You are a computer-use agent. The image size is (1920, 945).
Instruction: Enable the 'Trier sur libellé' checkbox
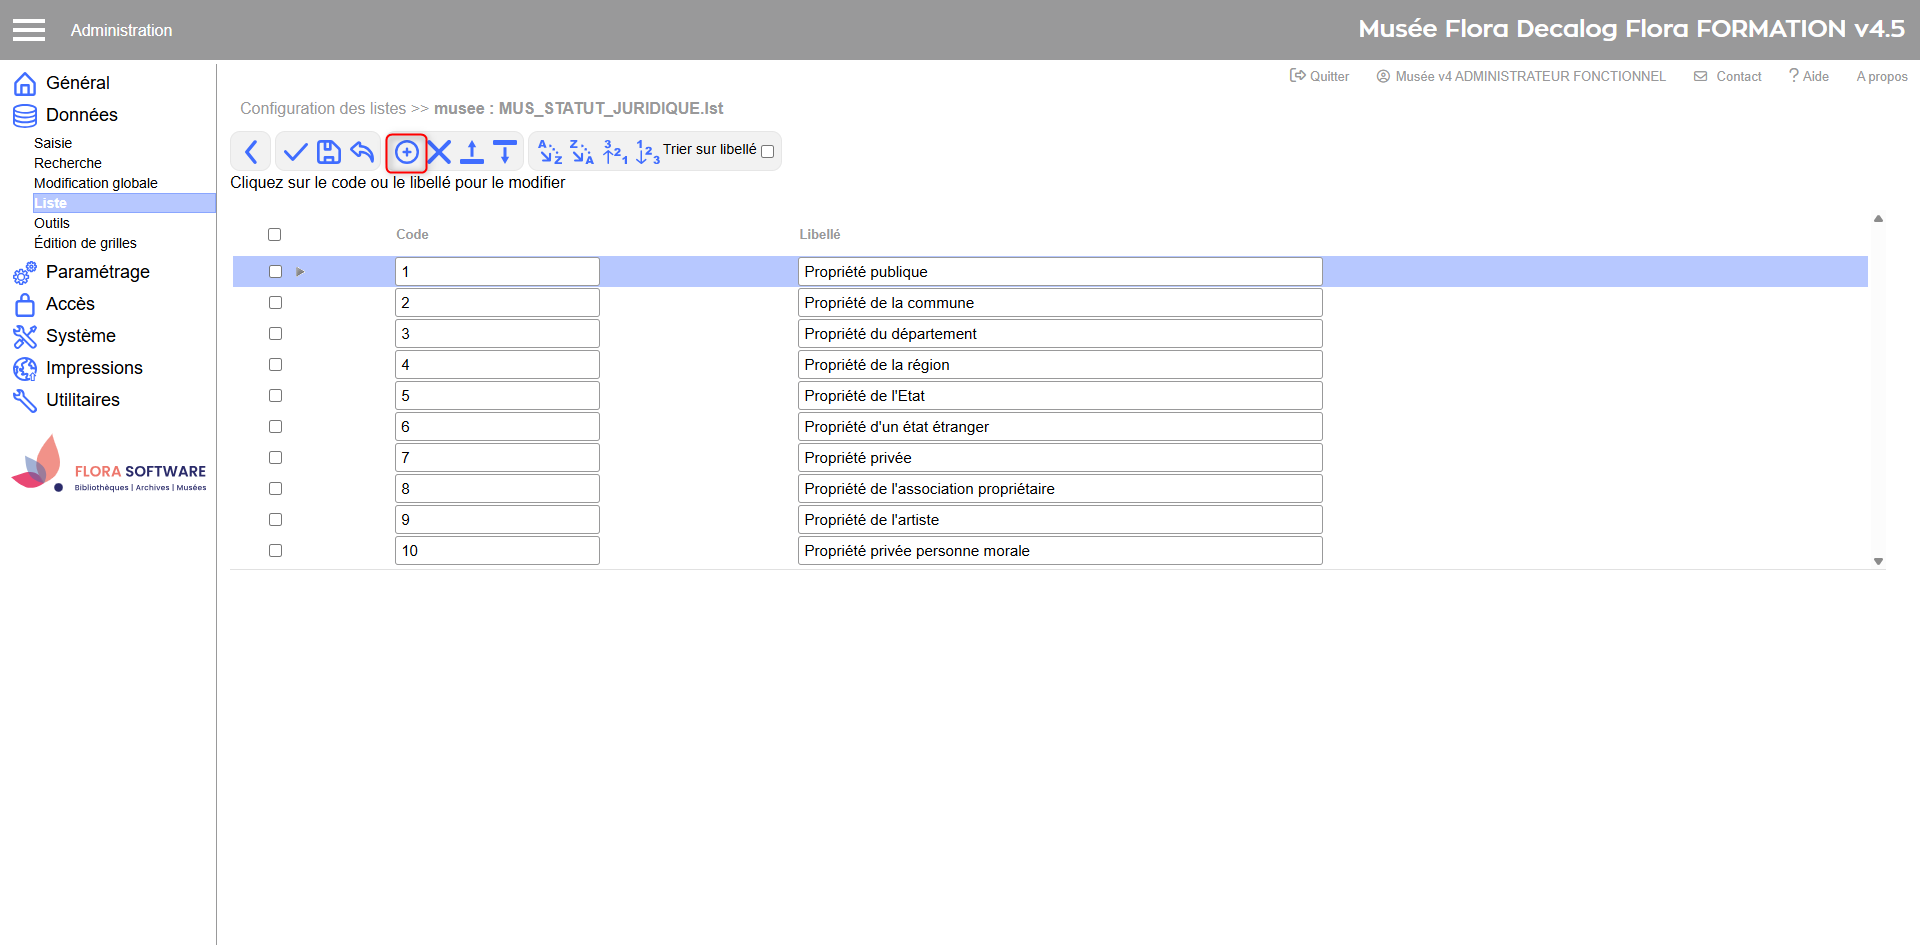pyautogui.click(x=767, y=152)
